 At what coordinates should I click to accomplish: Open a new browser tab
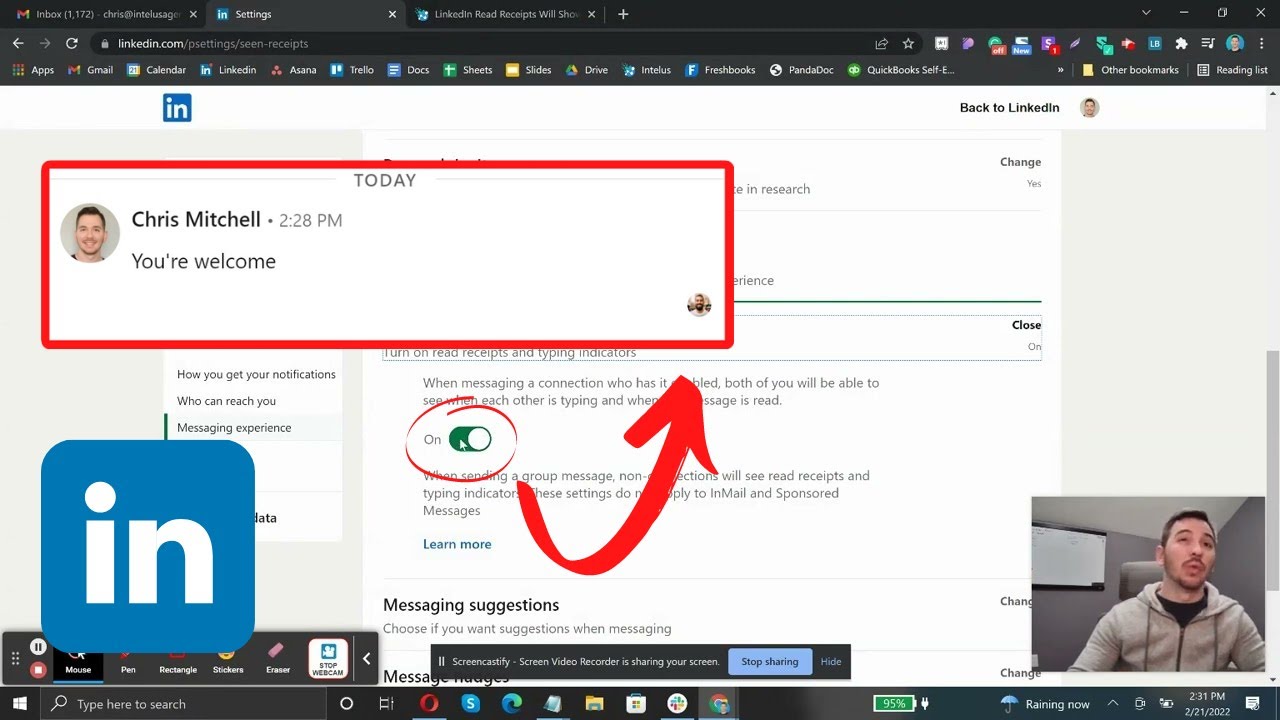623,14
